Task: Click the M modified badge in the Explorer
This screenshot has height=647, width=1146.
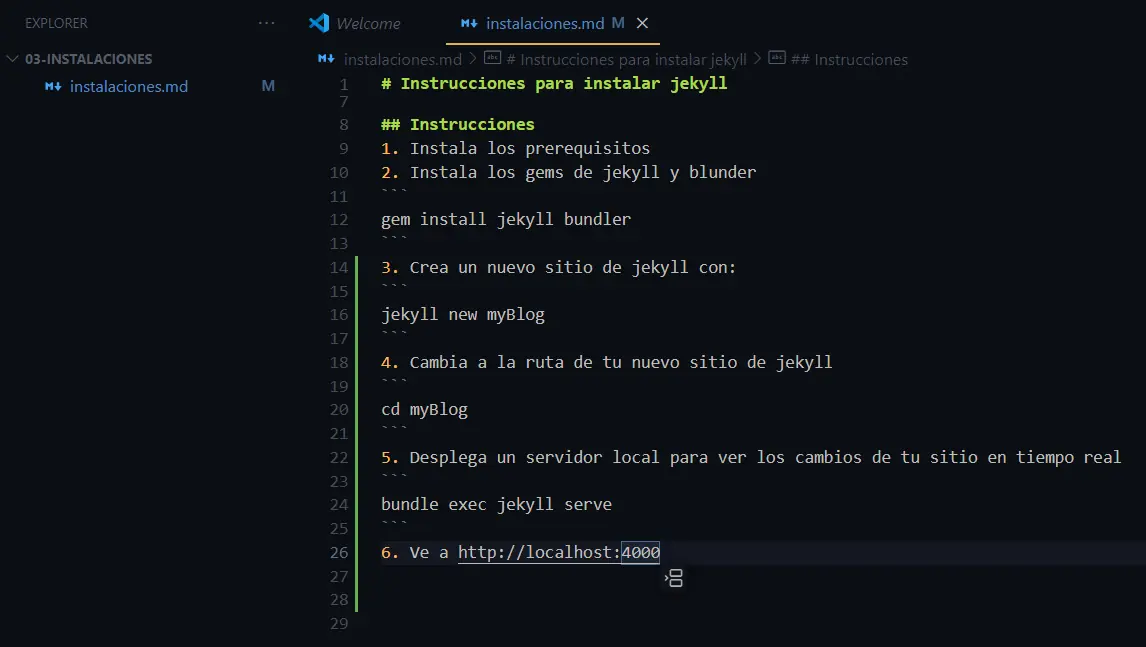Action: tap(268, 86)
